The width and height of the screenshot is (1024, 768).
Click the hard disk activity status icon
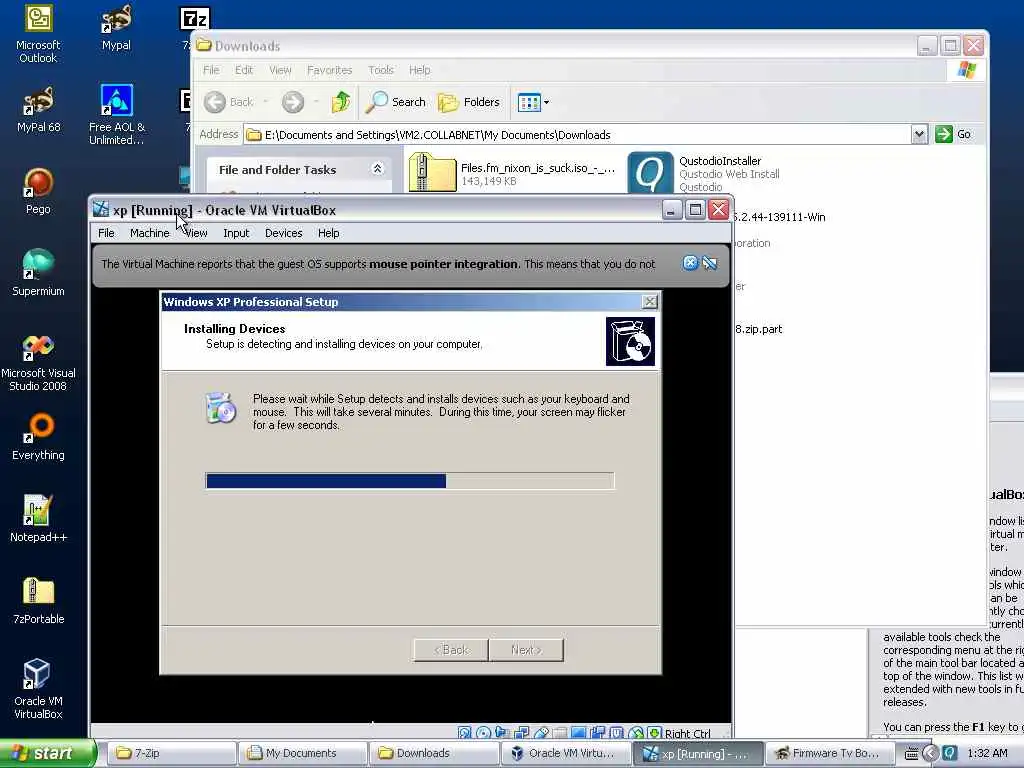coord(464,733)
